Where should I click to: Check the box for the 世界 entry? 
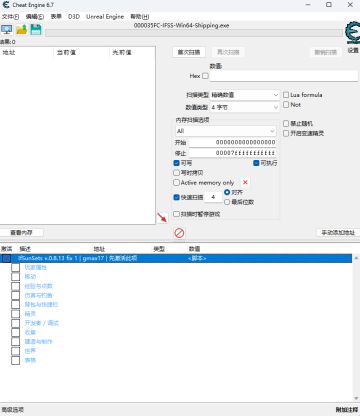pyautogui.click(x=15, y=351)
